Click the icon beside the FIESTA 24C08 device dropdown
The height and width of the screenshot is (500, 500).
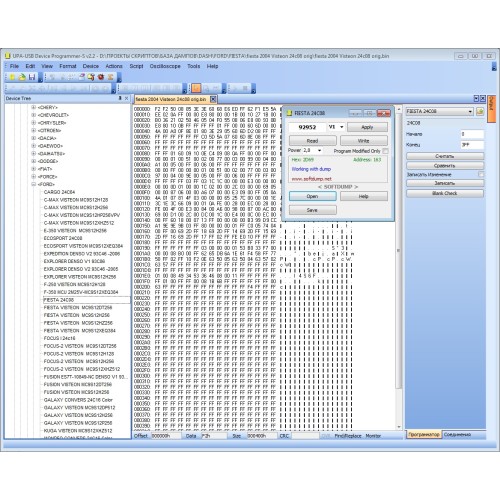(480, 111)
